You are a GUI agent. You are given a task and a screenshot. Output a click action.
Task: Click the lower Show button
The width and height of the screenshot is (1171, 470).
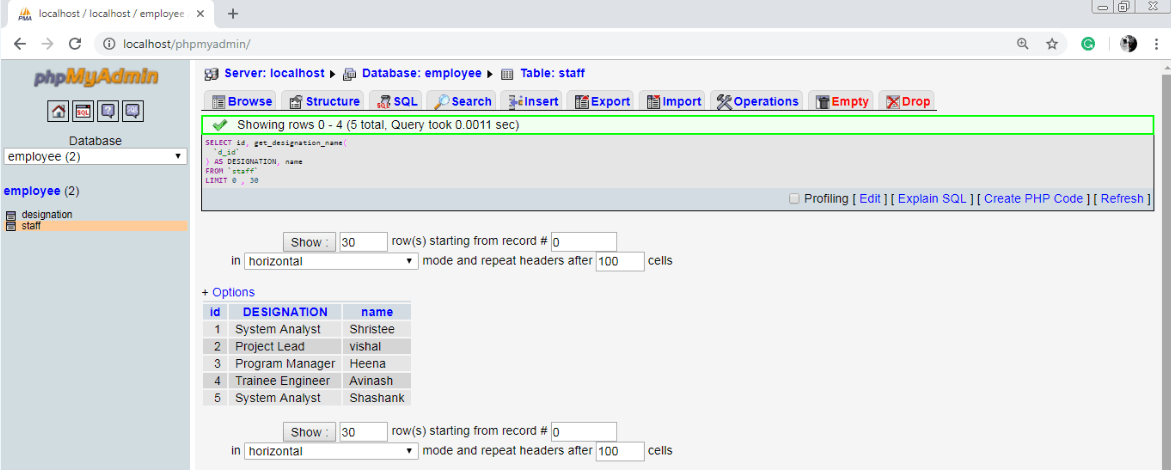[309, 432]
